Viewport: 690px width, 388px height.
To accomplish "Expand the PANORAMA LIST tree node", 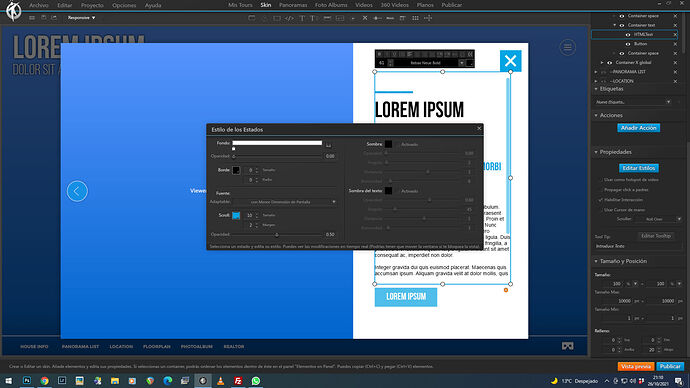I will (596, 72).
